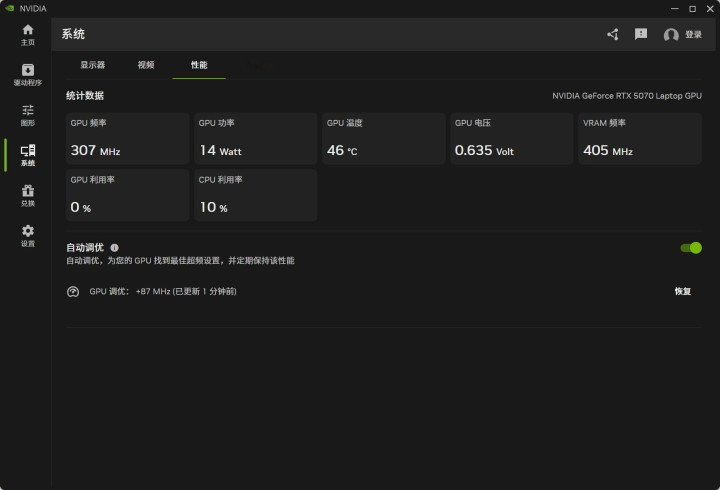Screen dimensions: 720x490
Task: Click the VRAM 频率 405 MHz card
Action: [x=640, y=138]
